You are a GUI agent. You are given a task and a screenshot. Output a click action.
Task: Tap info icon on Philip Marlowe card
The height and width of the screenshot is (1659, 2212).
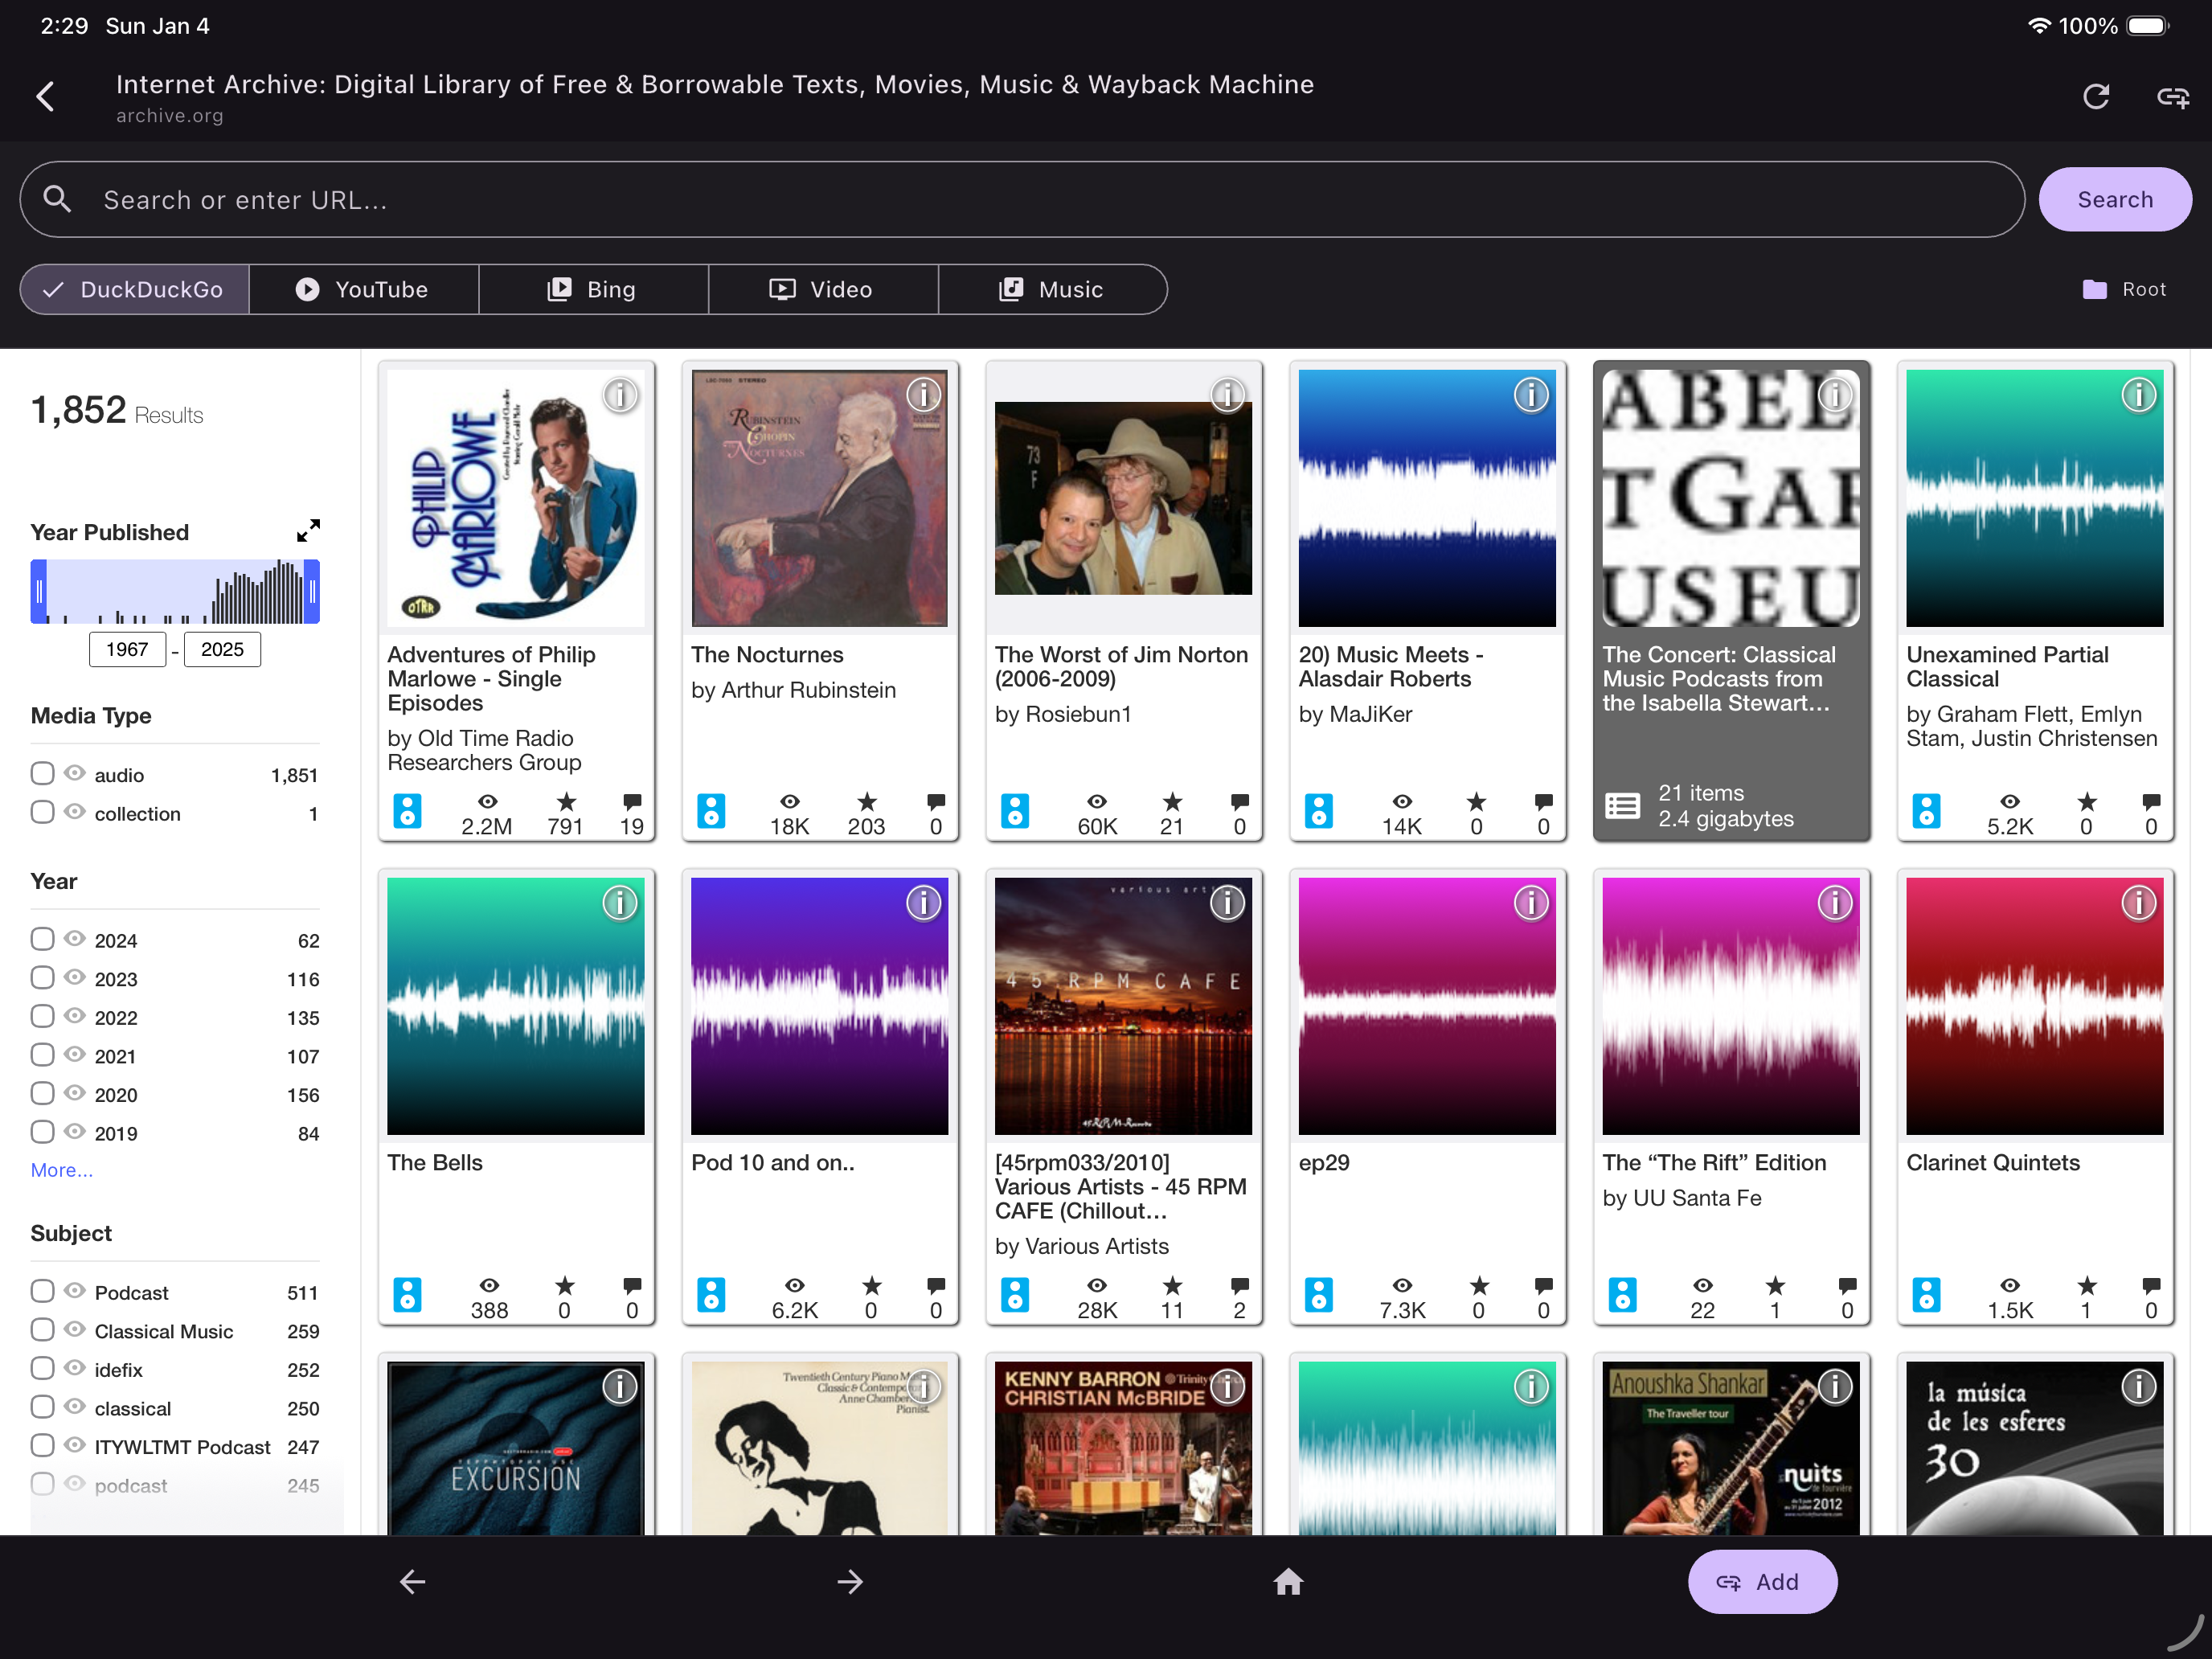(x=620, y=395)
